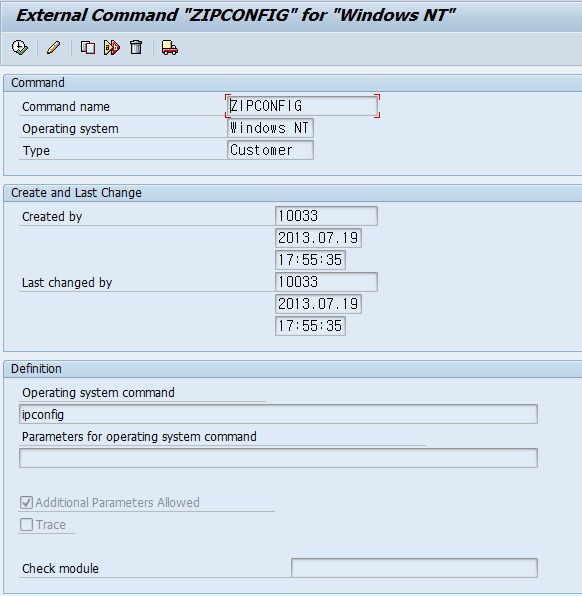This screenshot has width=582, height=596.
Task: Toggle Additional Parameters Allowed checkbox
Action: tap(27, 502)
